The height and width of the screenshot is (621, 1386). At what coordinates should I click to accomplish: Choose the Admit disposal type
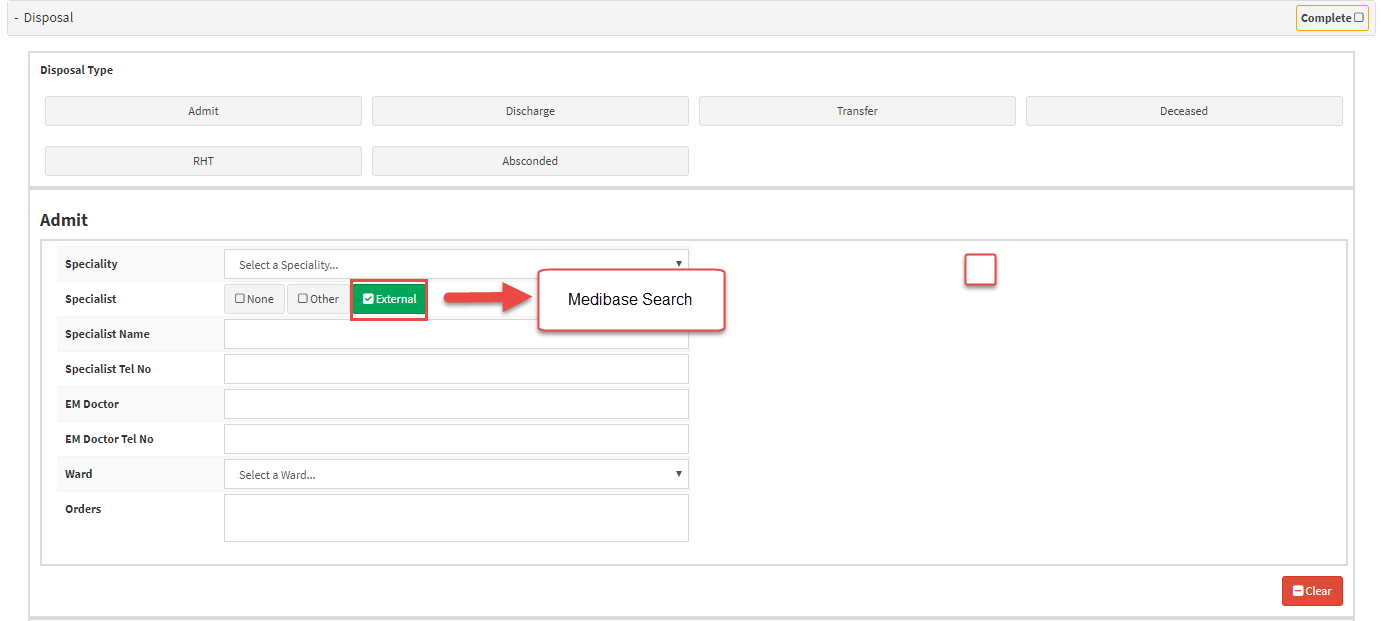203,111
